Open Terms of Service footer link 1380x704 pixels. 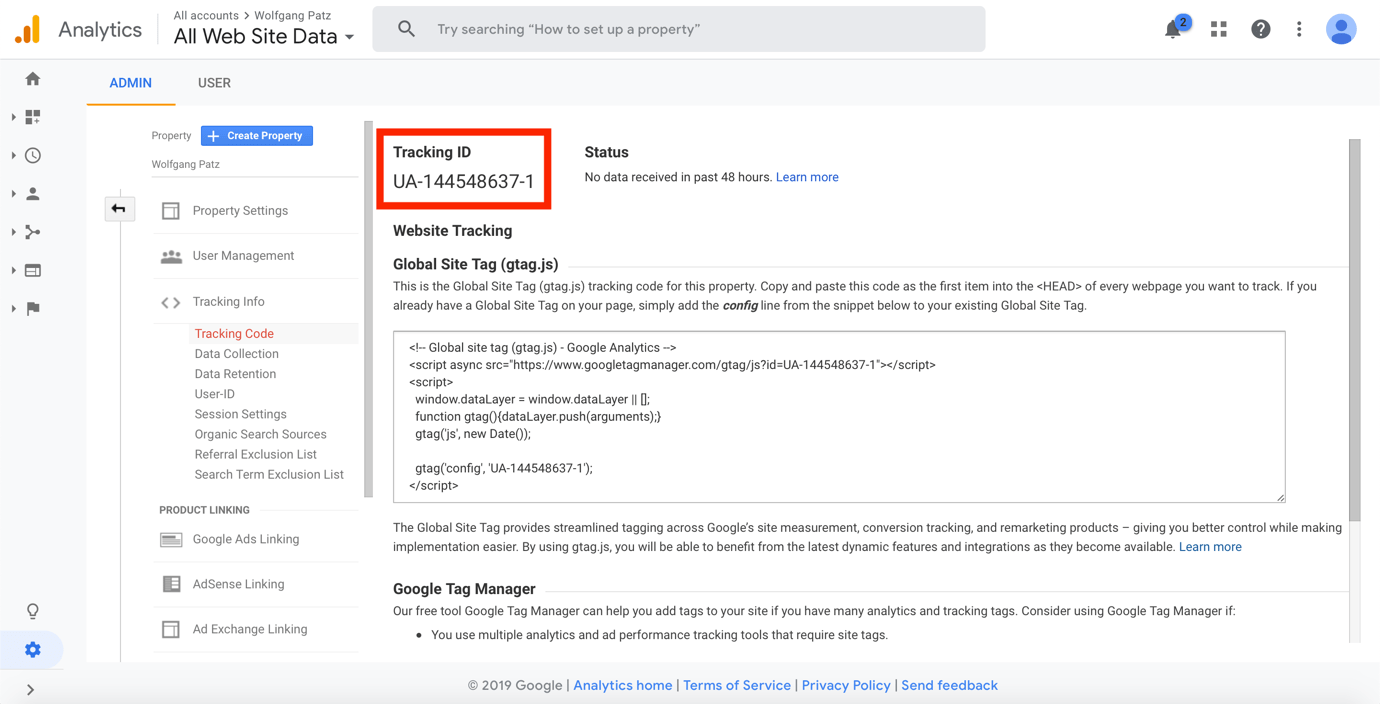(x=737, y=686)
